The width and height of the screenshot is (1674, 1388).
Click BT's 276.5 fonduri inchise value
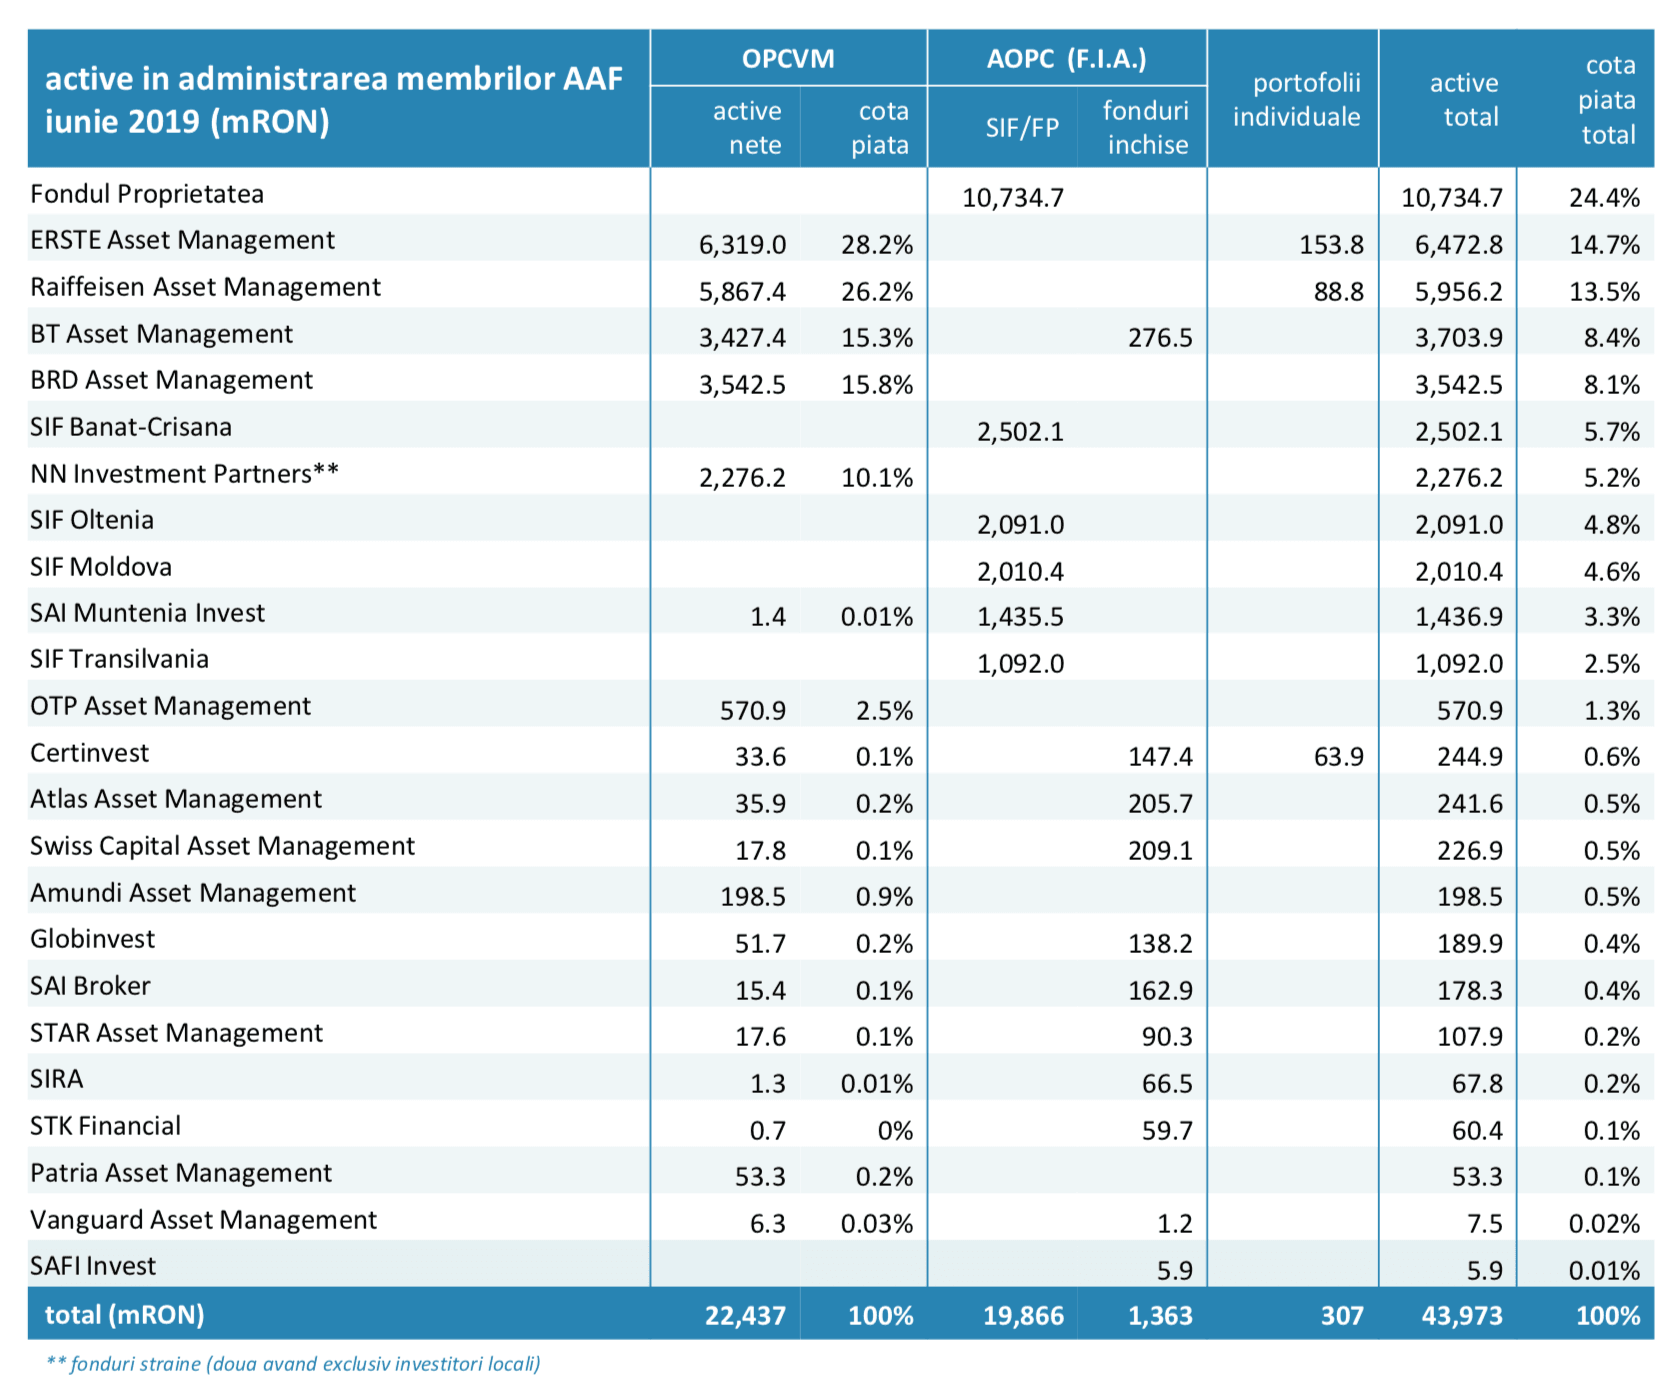pos(1160,338)
